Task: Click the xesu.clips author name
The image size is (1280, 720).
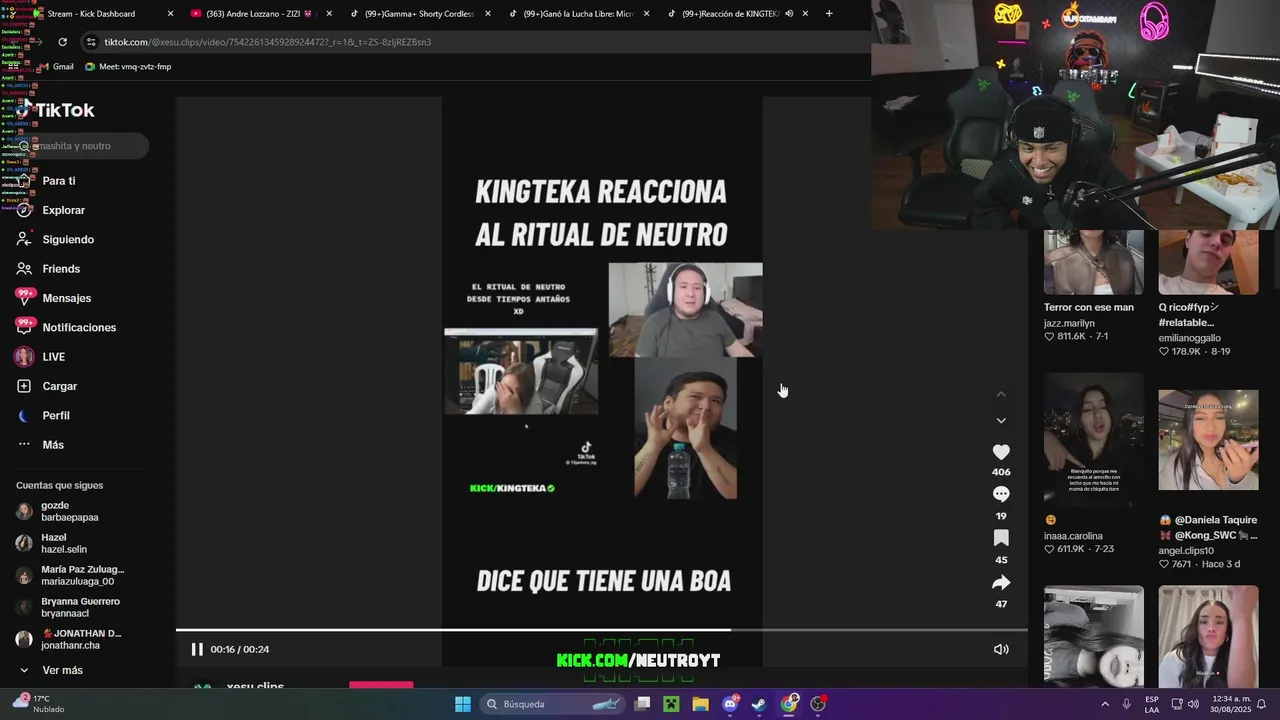Action: coord(255,687)
